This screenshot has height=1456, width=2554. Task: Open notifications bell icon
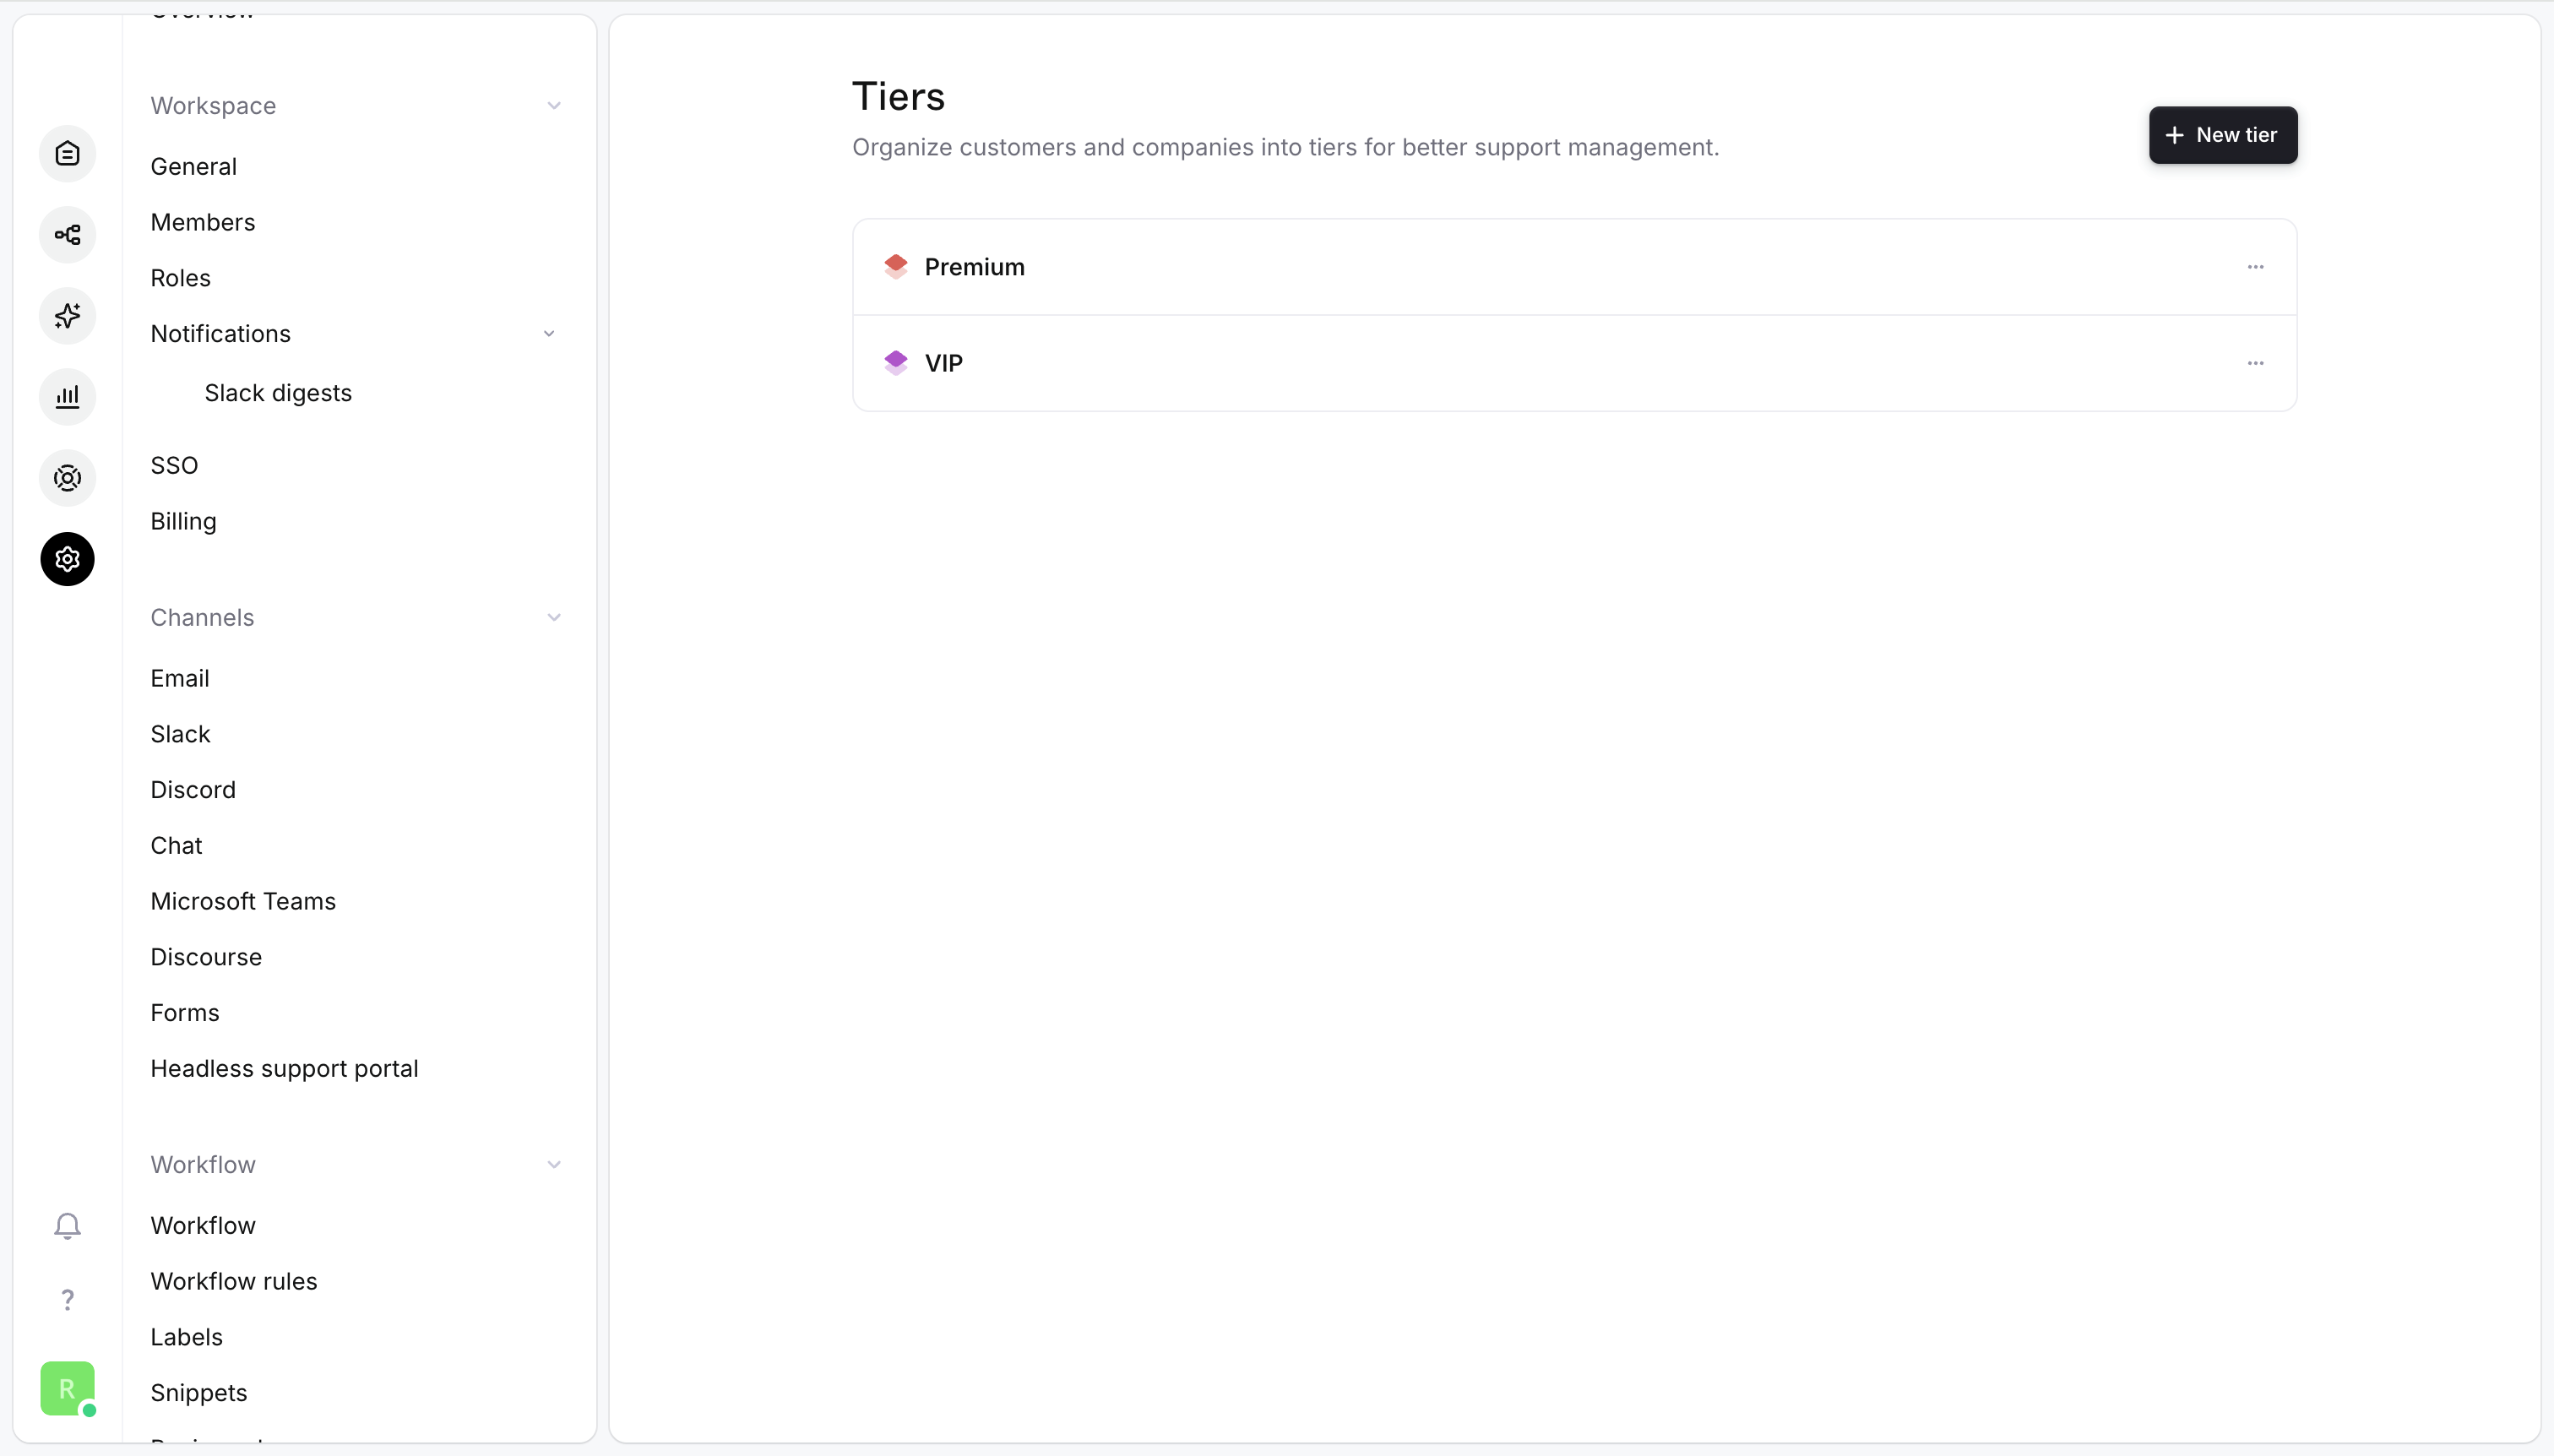tap(67, 1225)
